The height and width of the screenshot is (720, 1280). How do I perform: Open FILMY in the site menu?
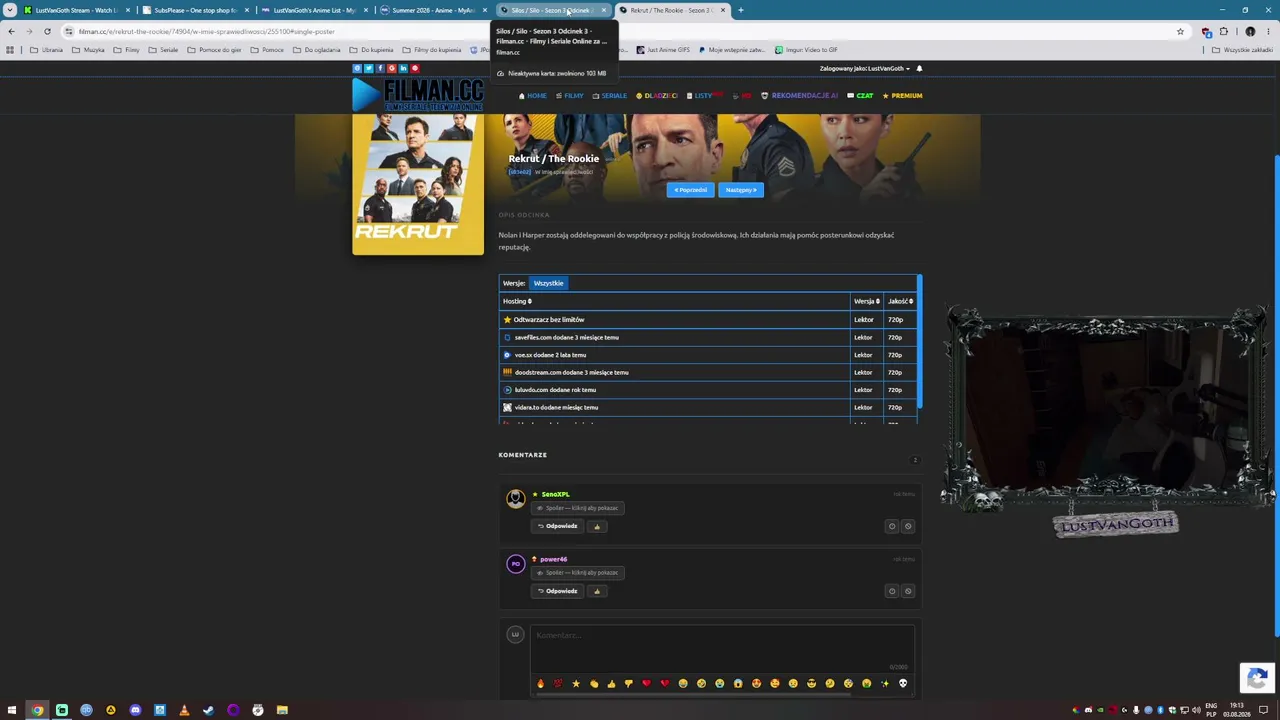(570, 96)
